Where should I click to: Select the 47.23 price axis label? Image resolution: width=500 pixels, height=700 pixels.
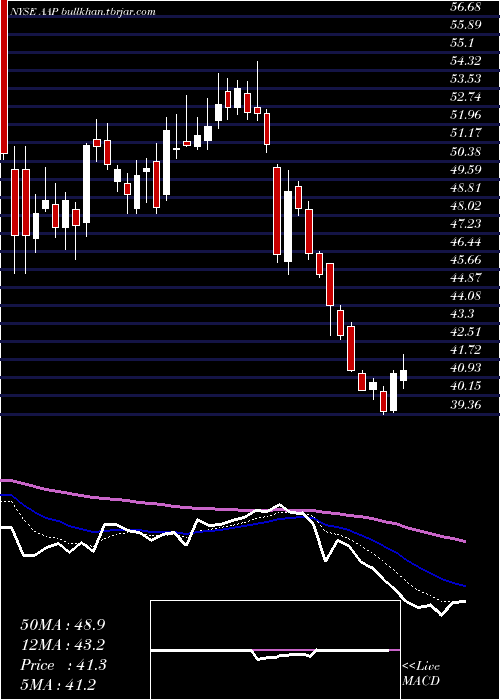tap(465, 224)
